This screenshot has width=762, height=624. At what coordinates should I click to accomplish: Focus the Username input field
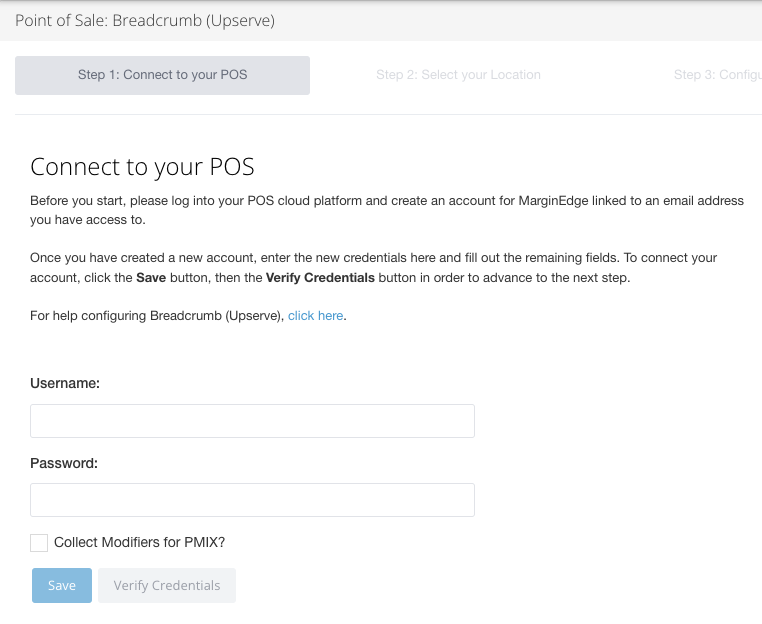252,421
